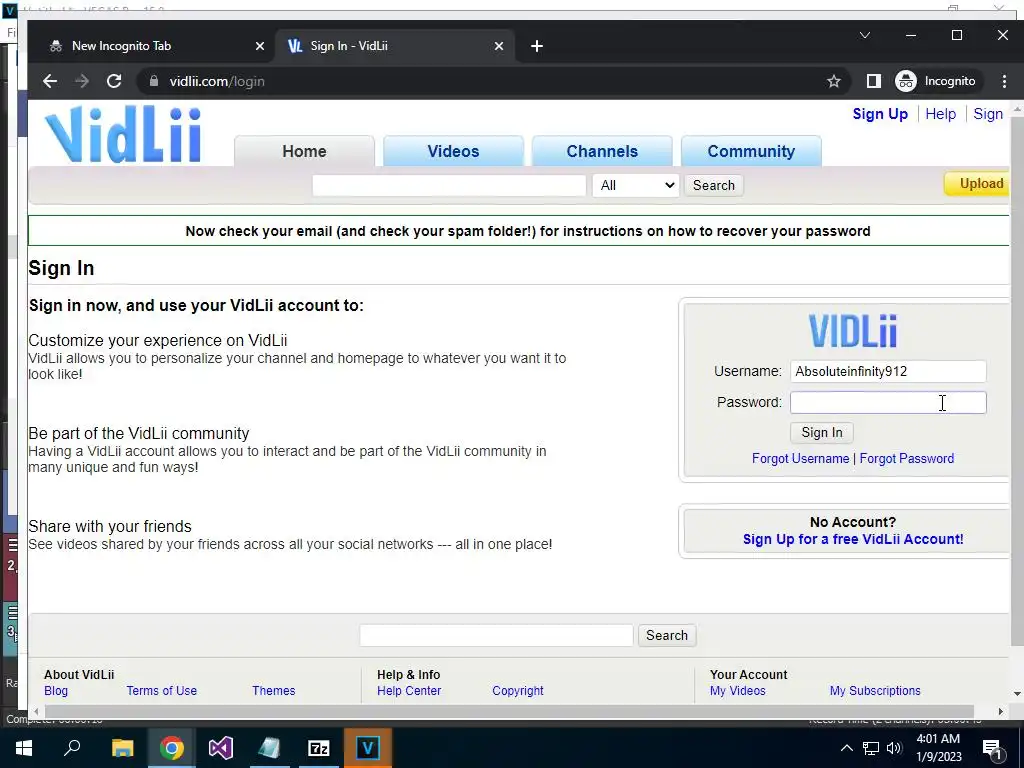1024x768 pixels.
Task: View site info via the padlock icon
Action: pos(153,81)
